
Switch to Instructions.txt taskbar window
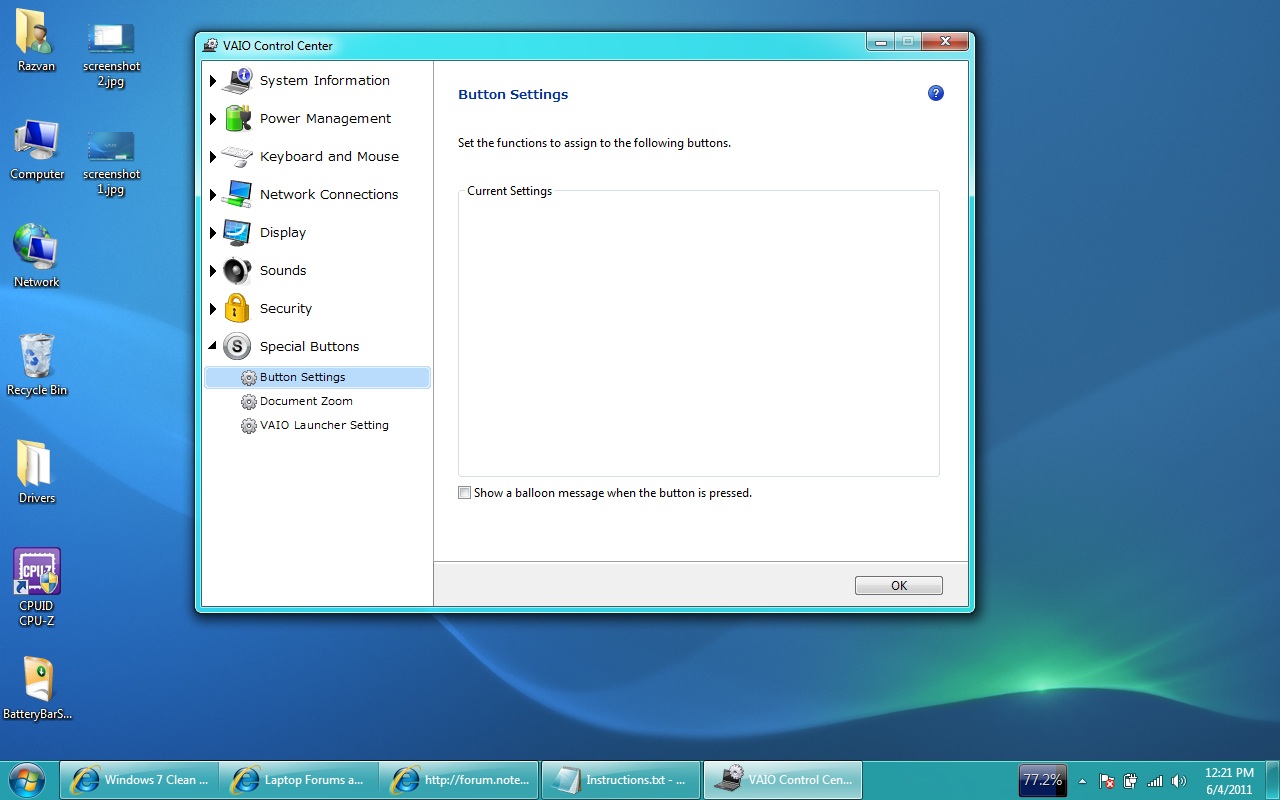coord(620,780)
